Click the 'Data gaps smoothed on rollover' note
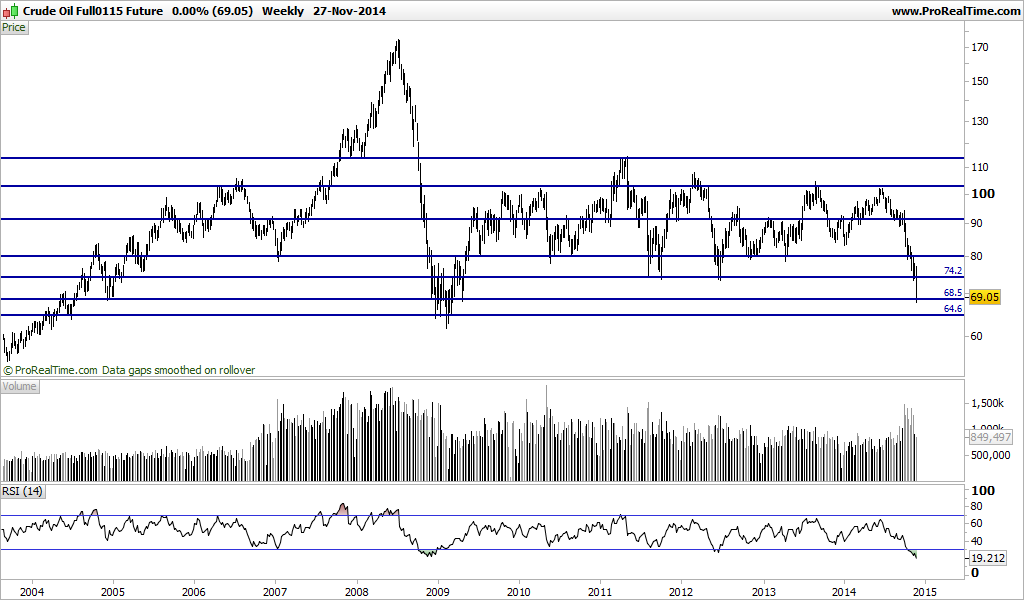This screenshot has height=600, width=1024. [x=178, y=370]
